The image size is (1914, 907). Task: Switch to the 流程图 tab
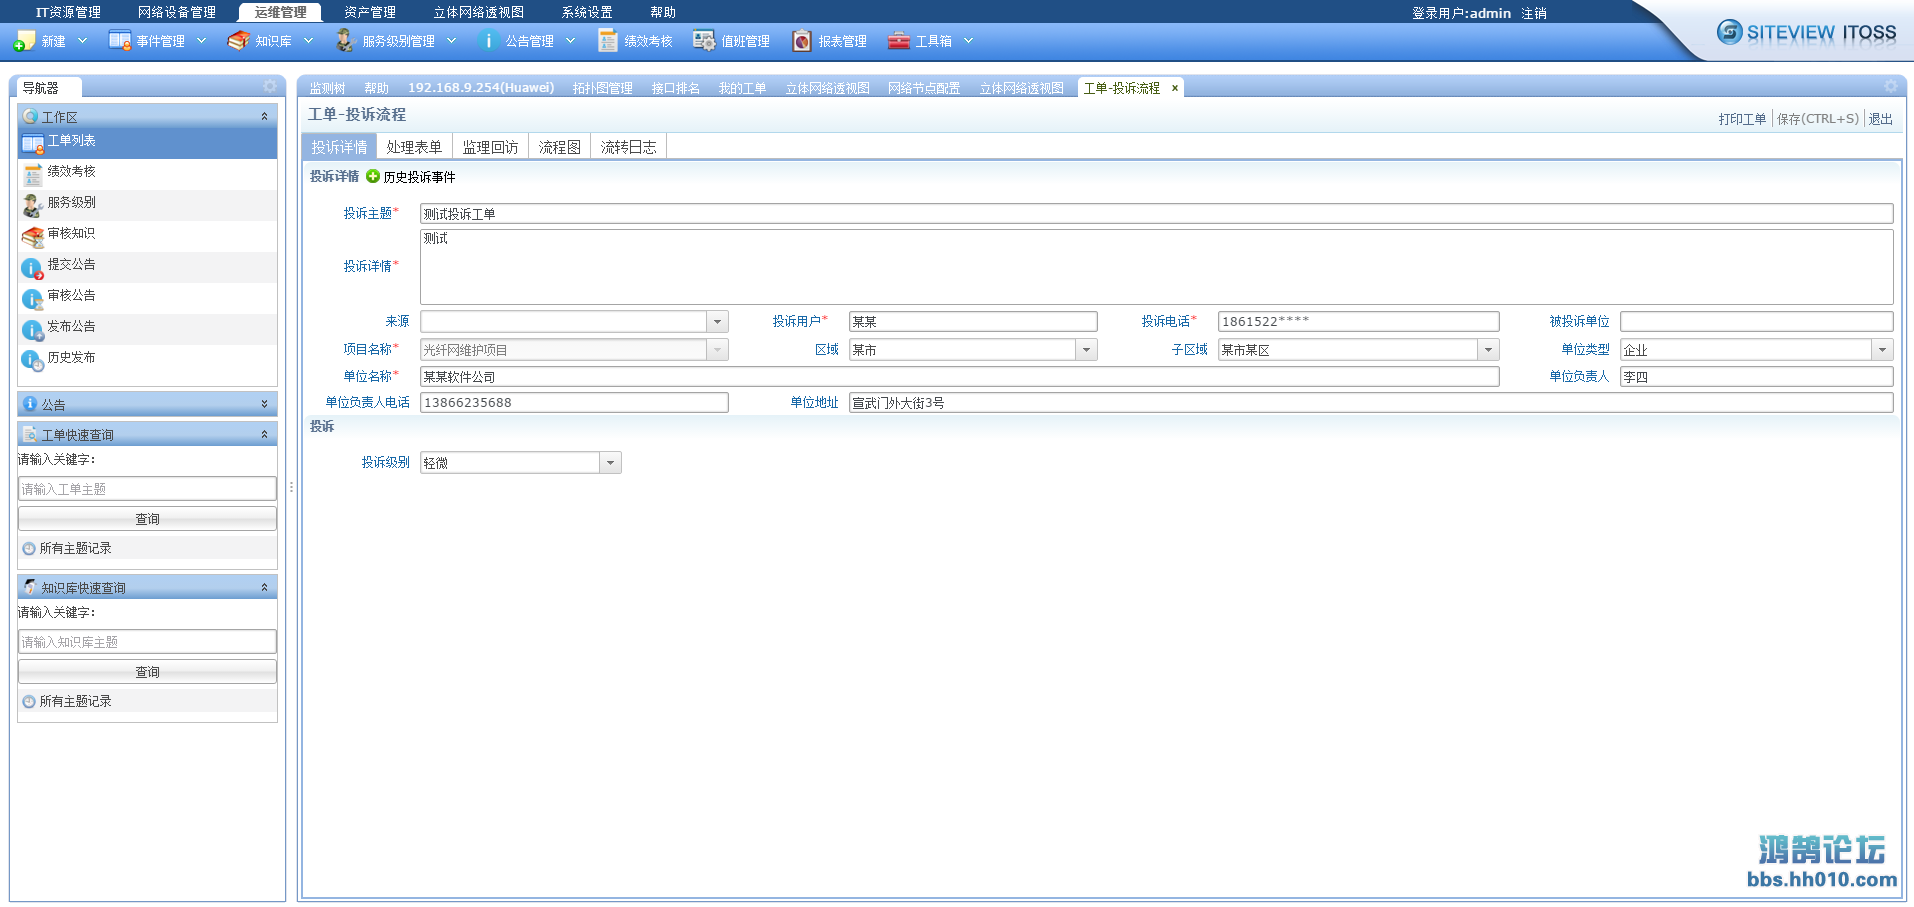pyautogui.click(x=559, y=147)
